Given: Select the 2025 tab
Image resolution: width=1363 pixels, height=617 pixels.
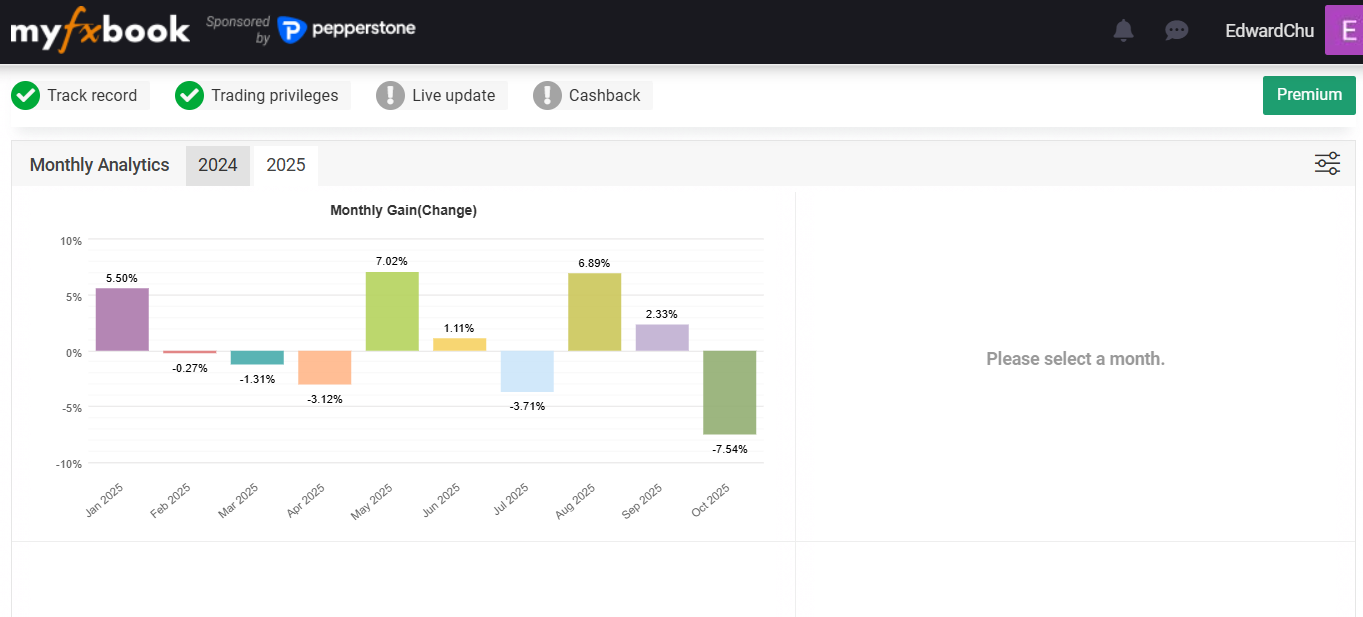Looking at the screenshot, I should [x=286, y=165].
